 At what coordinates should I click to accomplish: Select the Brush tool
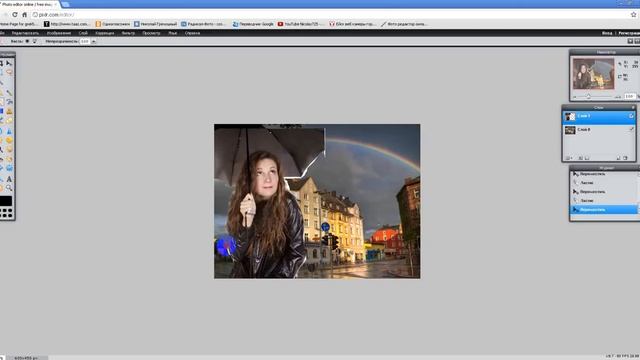9,93
